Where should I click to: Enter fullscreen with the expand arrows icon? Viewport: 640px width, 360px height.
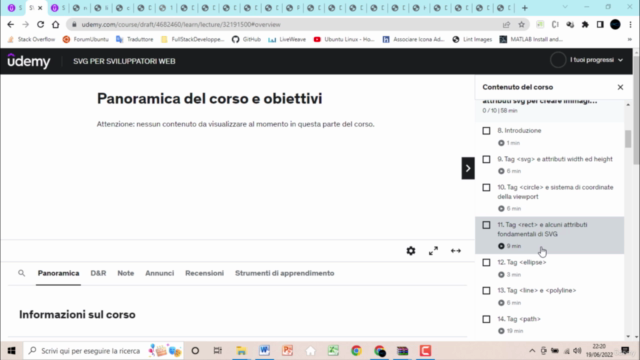click(433, 251)
